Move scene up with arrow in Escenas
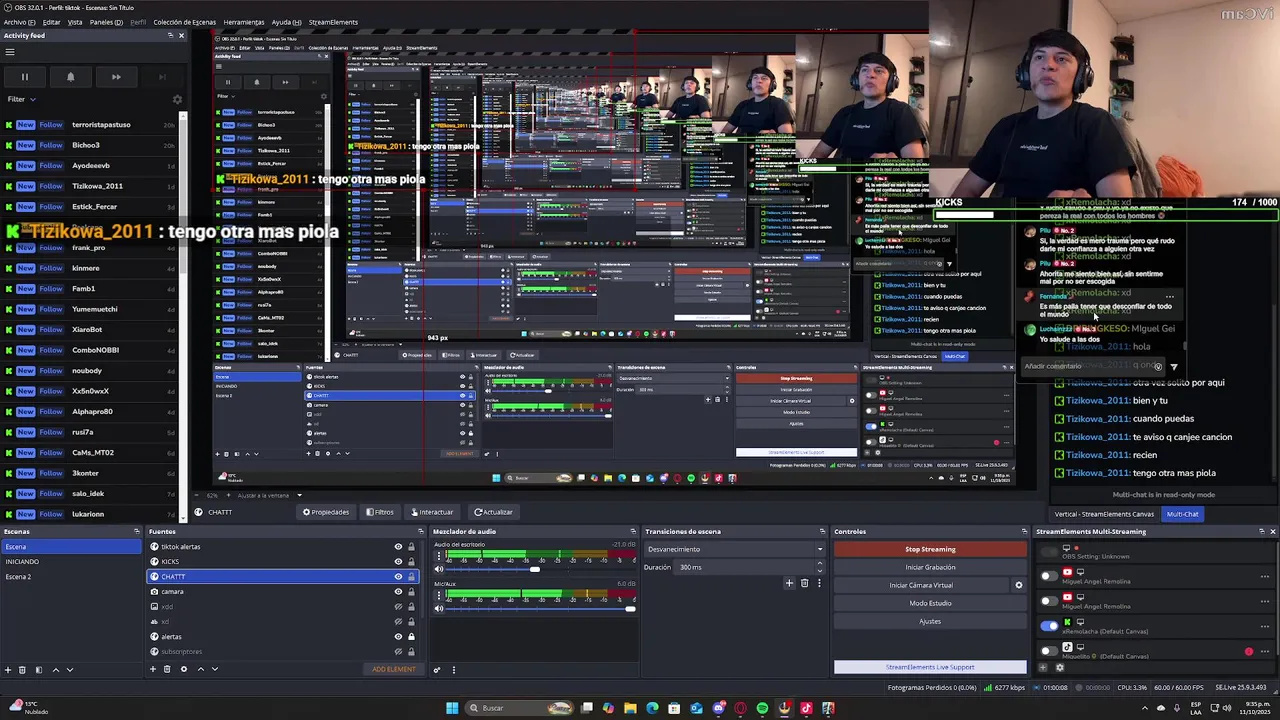The image size is (1280, 720). pyautogui.click(x=55, y=669)
